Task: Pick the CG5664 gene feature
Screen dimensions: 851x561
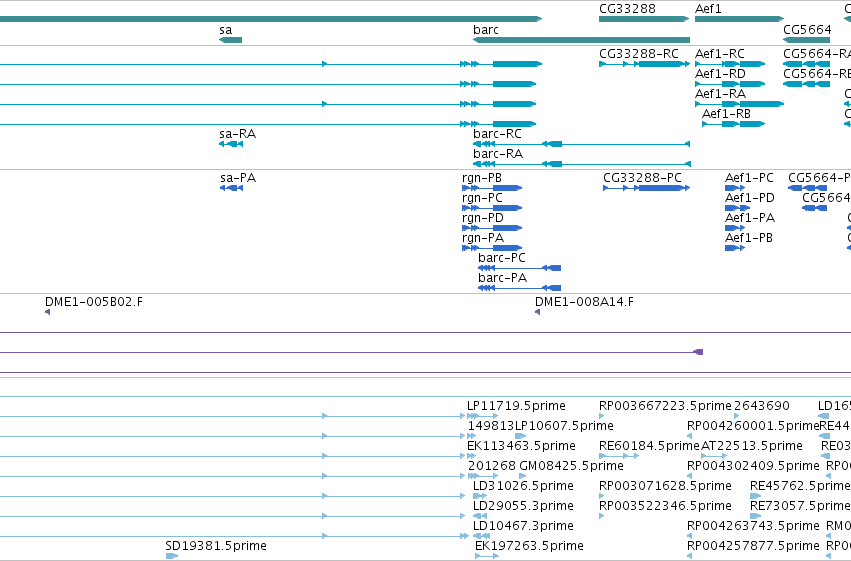Action: click(x=806, y=40)
